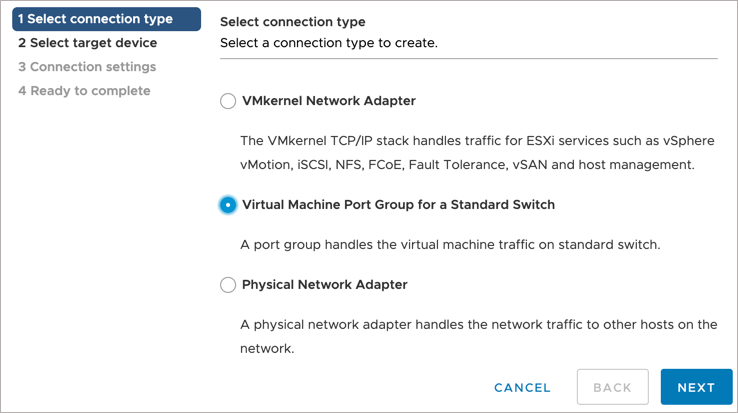Click the 'Virtual Machine Port Group for a Standard Switch' label
The image size is (738, 413).
click(398, 205)
